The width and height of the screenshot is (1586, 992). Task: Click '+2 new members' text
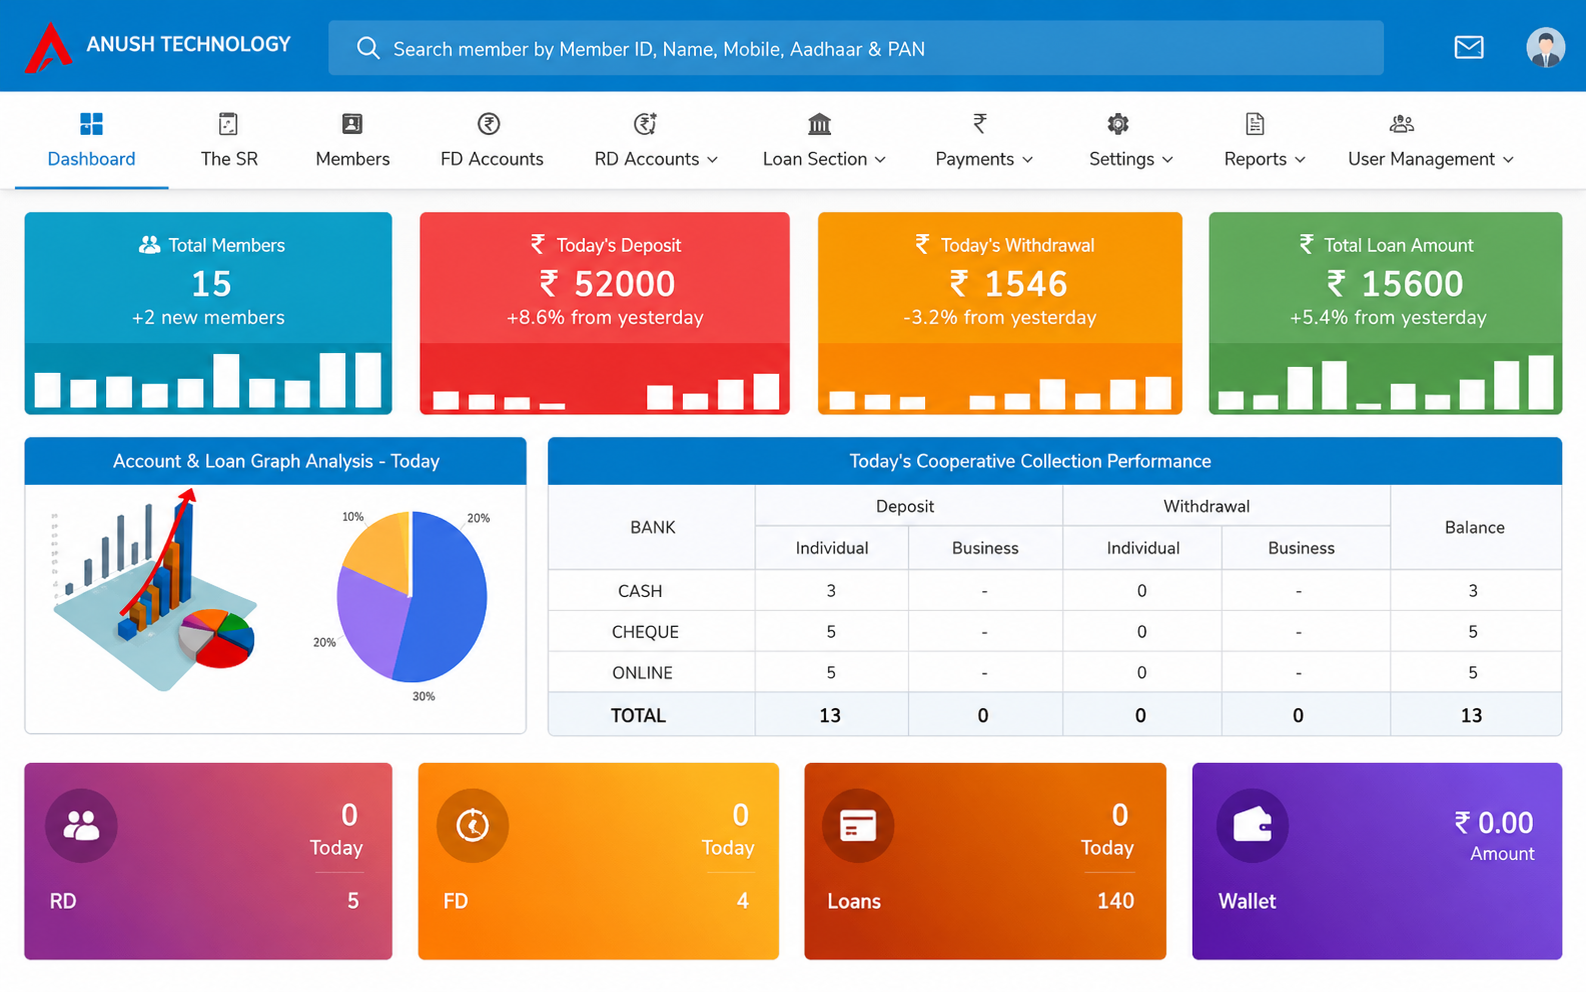(x=208, y=317)
